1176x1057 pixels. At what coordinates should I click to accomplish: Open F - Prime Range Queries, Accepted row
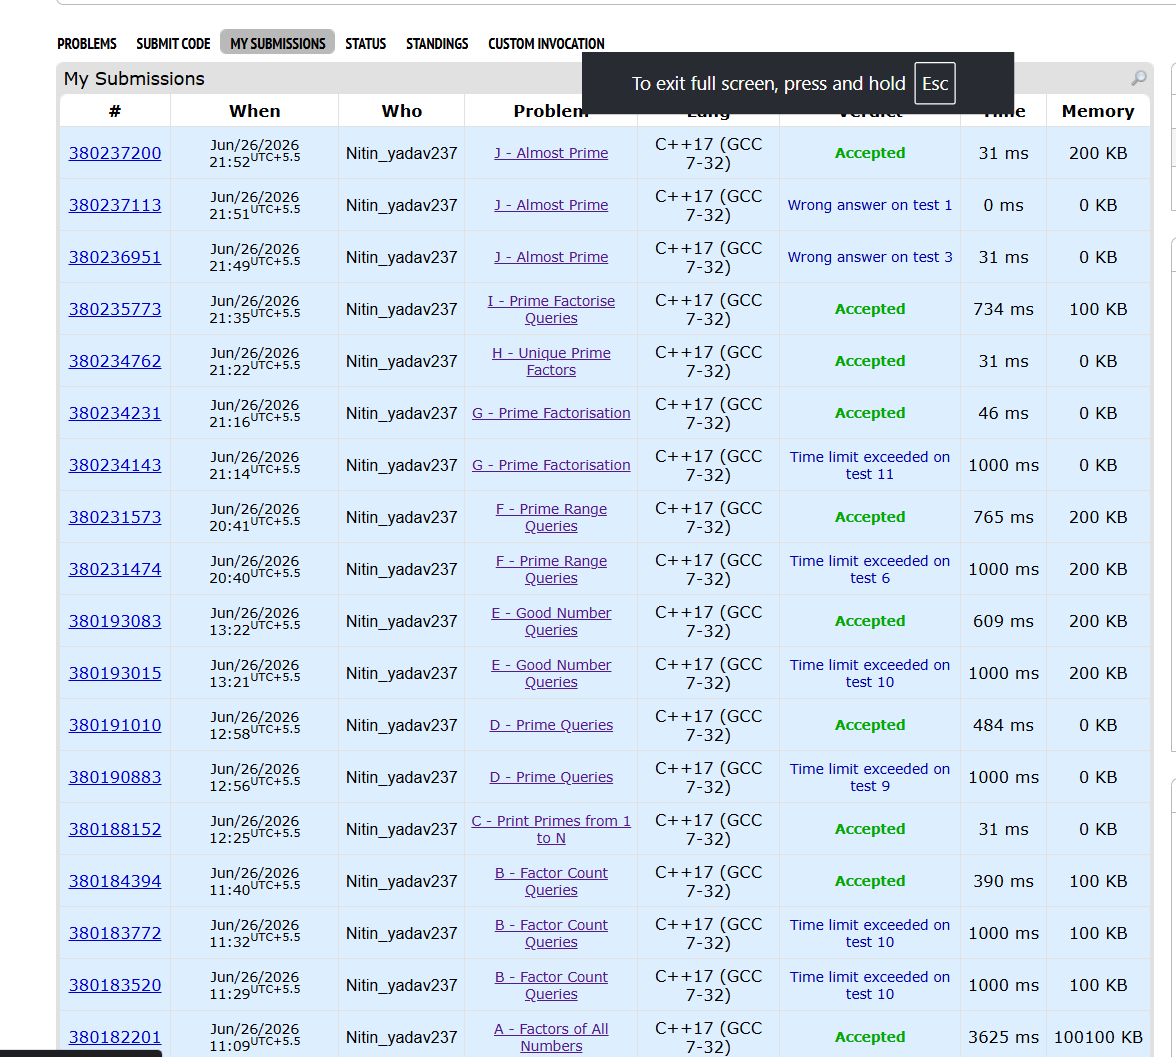(551, 517)
